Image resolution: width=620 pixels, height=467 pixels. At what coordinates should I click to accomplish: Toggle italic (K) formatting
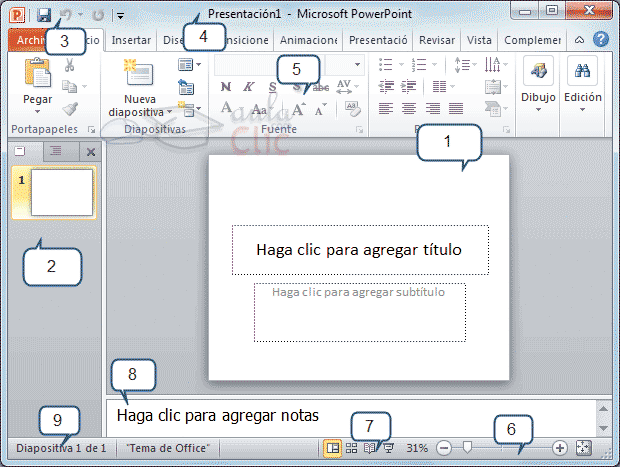coord(249,87)
